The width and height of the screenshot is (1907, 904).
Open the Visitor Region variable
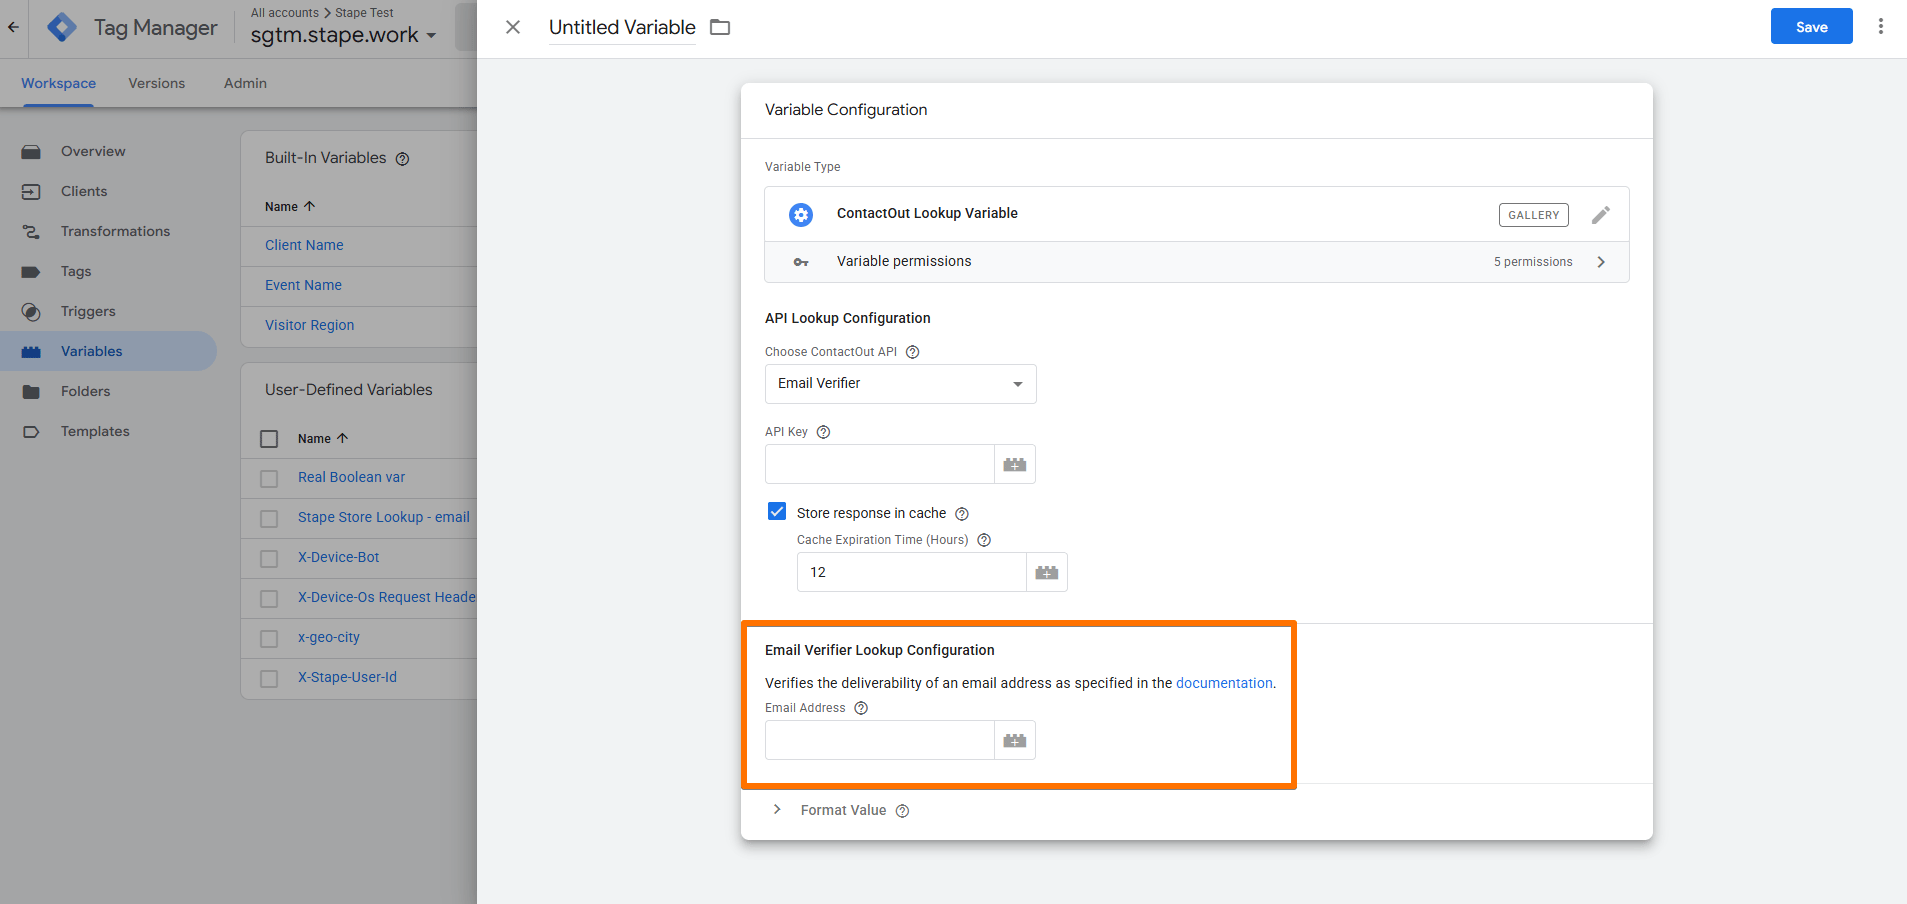click(310, 325)
